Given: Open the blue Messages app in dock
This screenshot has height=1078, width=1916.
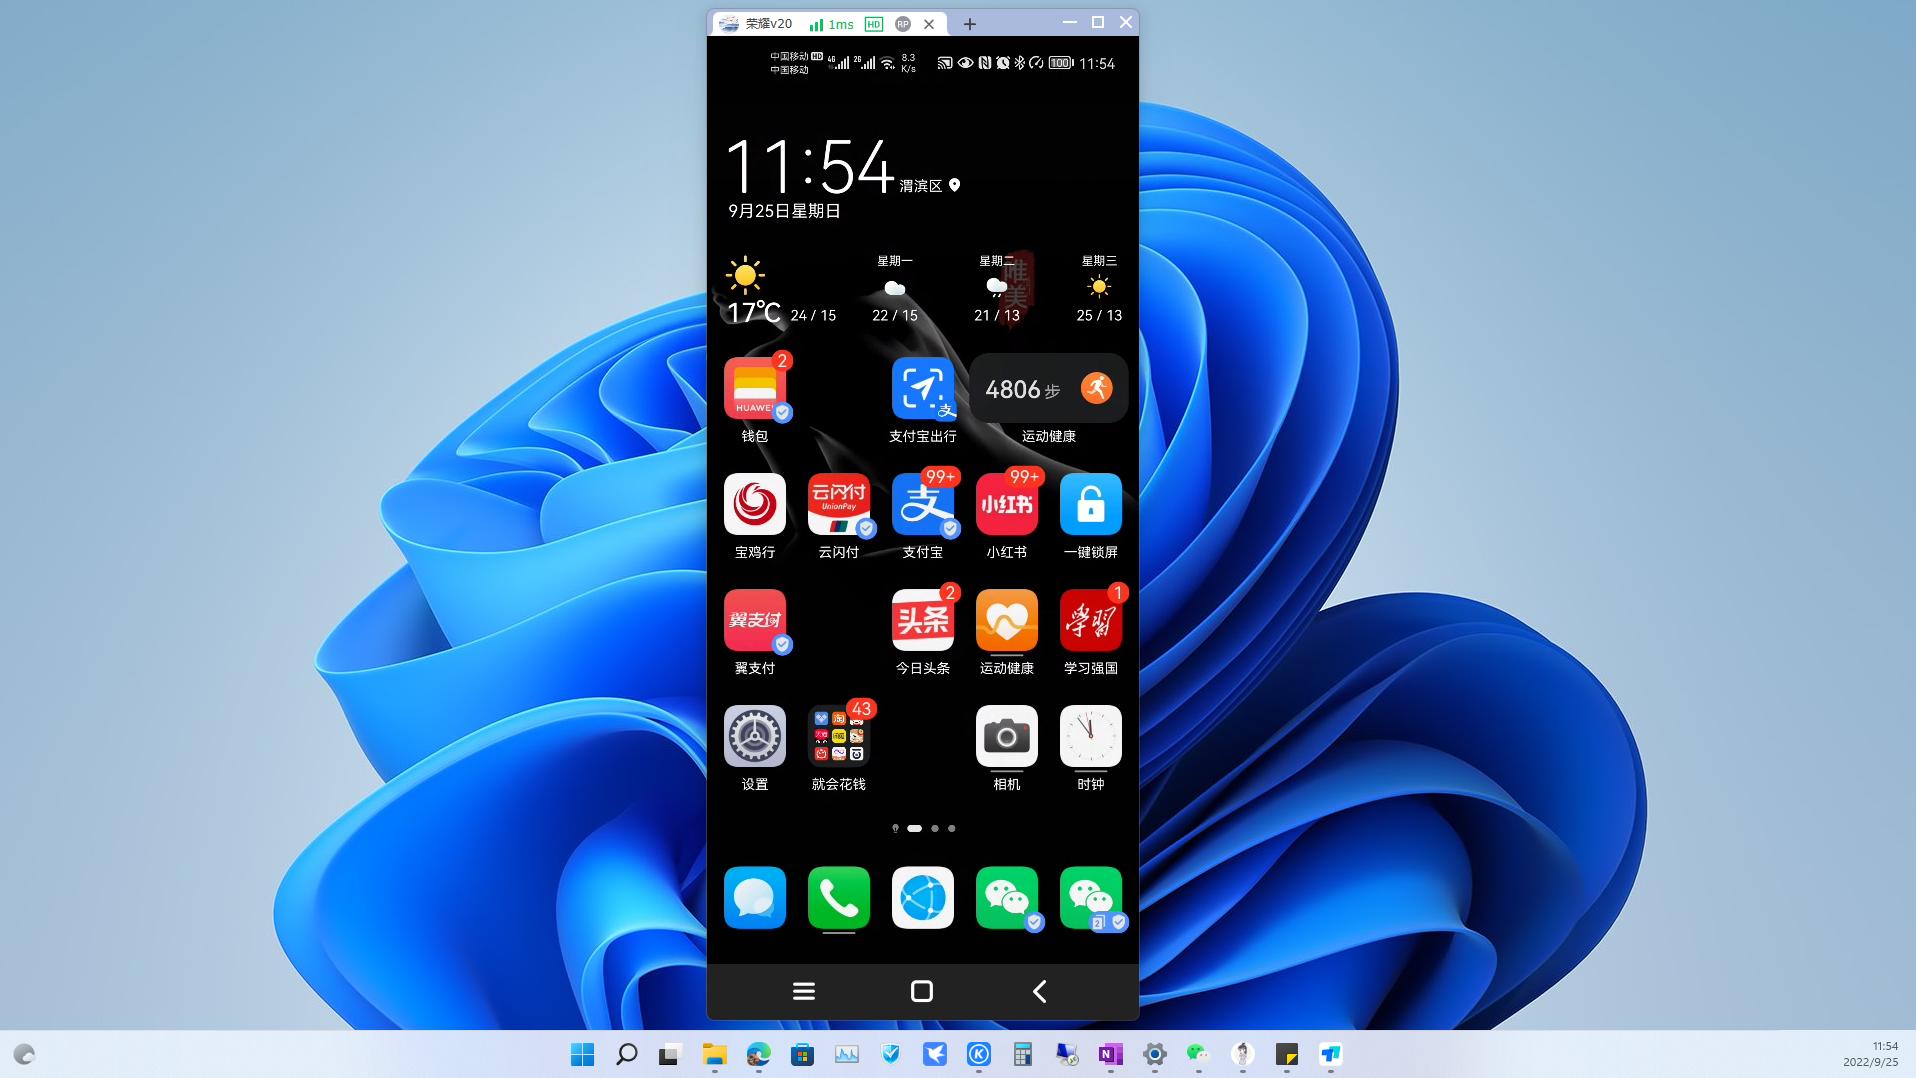Looking at the screenshot, I should point(755,898).
